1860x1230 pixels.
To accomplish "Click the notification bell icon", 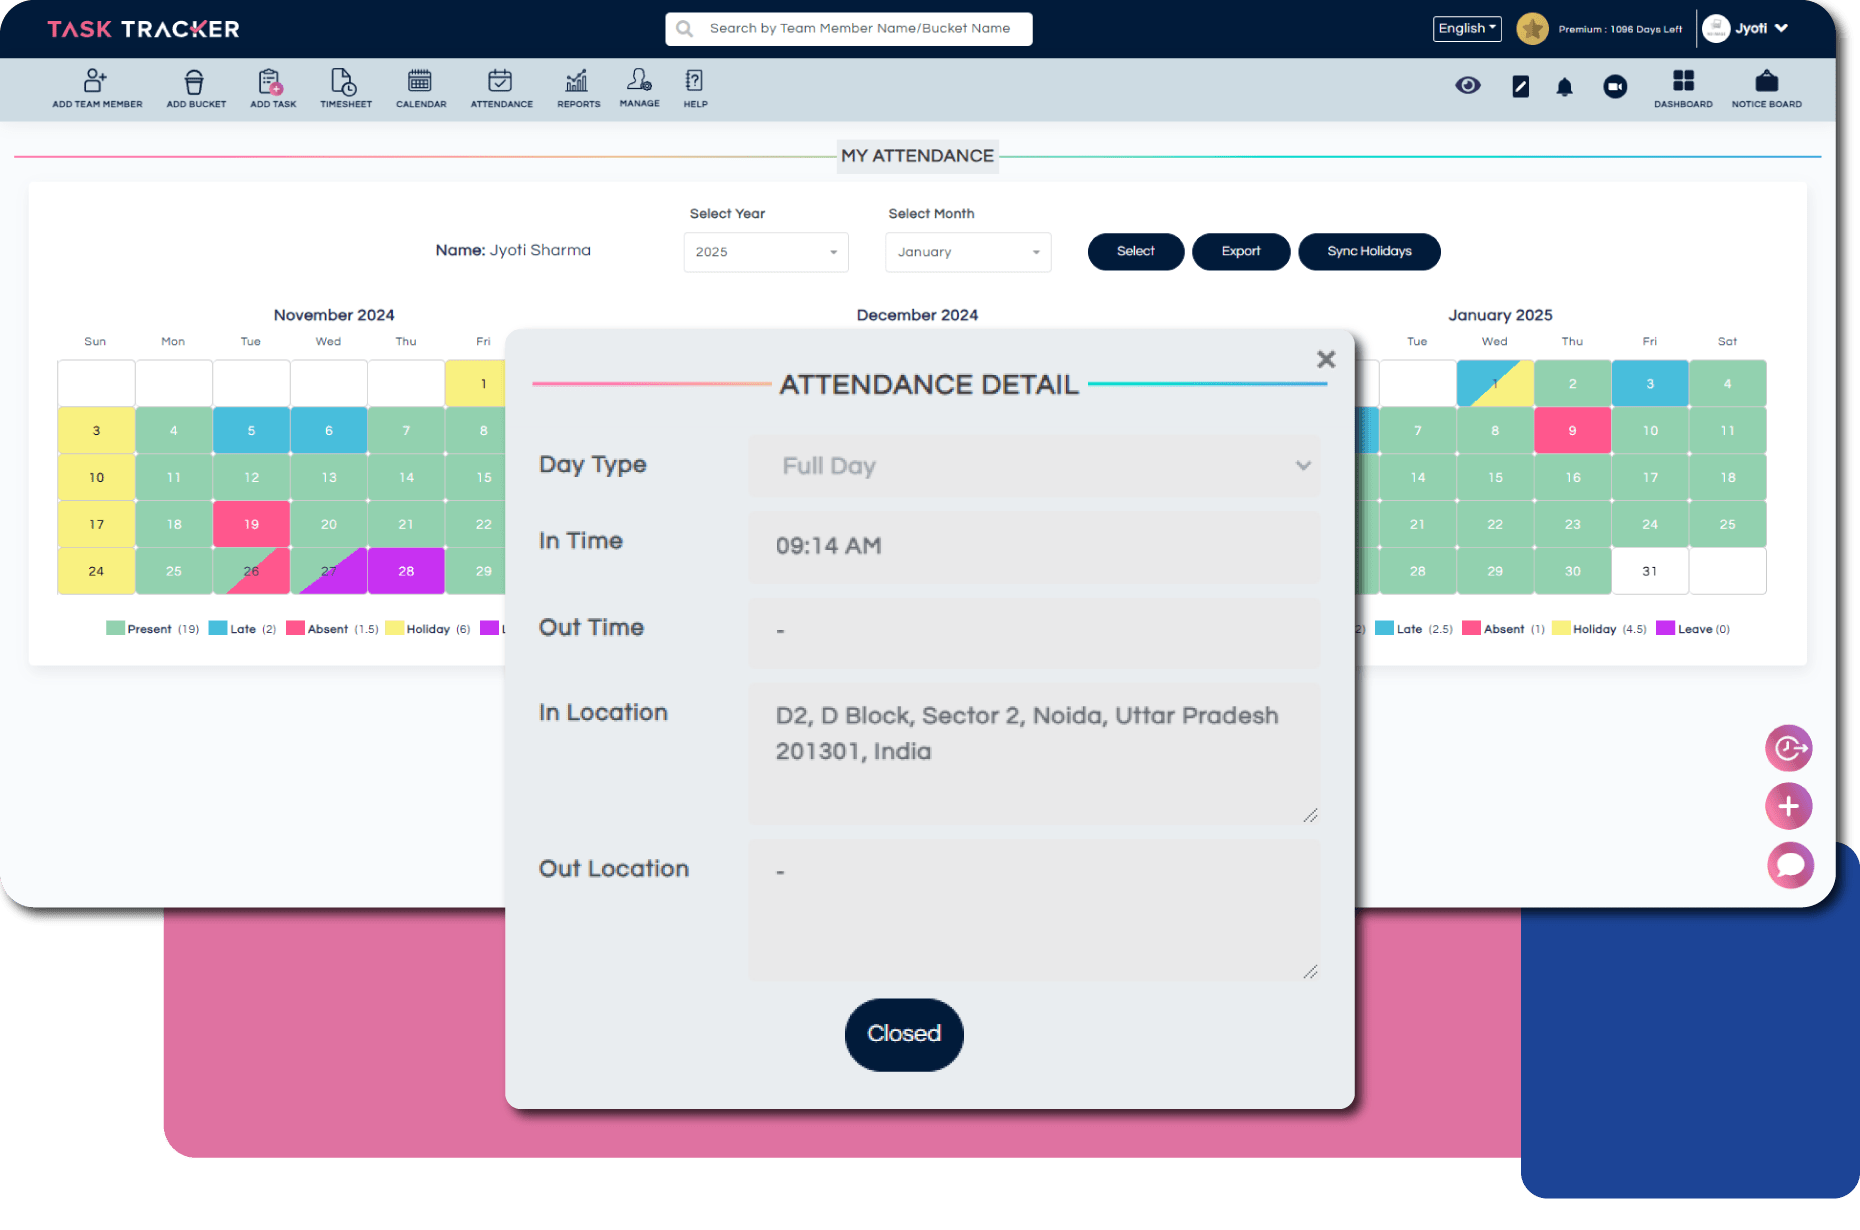I will (1564, 87).
